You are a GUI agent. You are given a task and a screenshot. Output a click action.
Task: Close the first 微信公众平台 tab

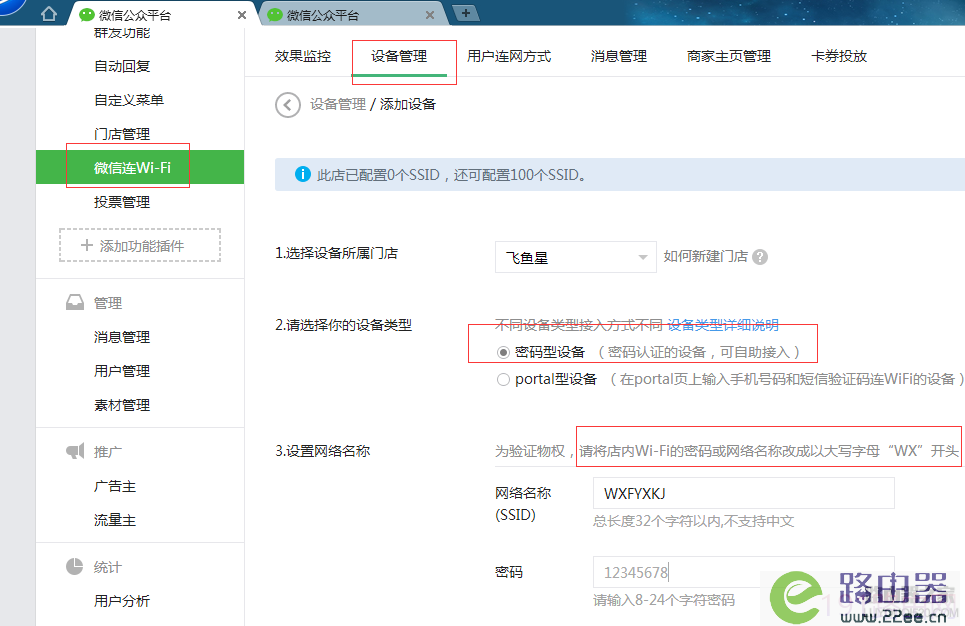[x=242, y=15]
